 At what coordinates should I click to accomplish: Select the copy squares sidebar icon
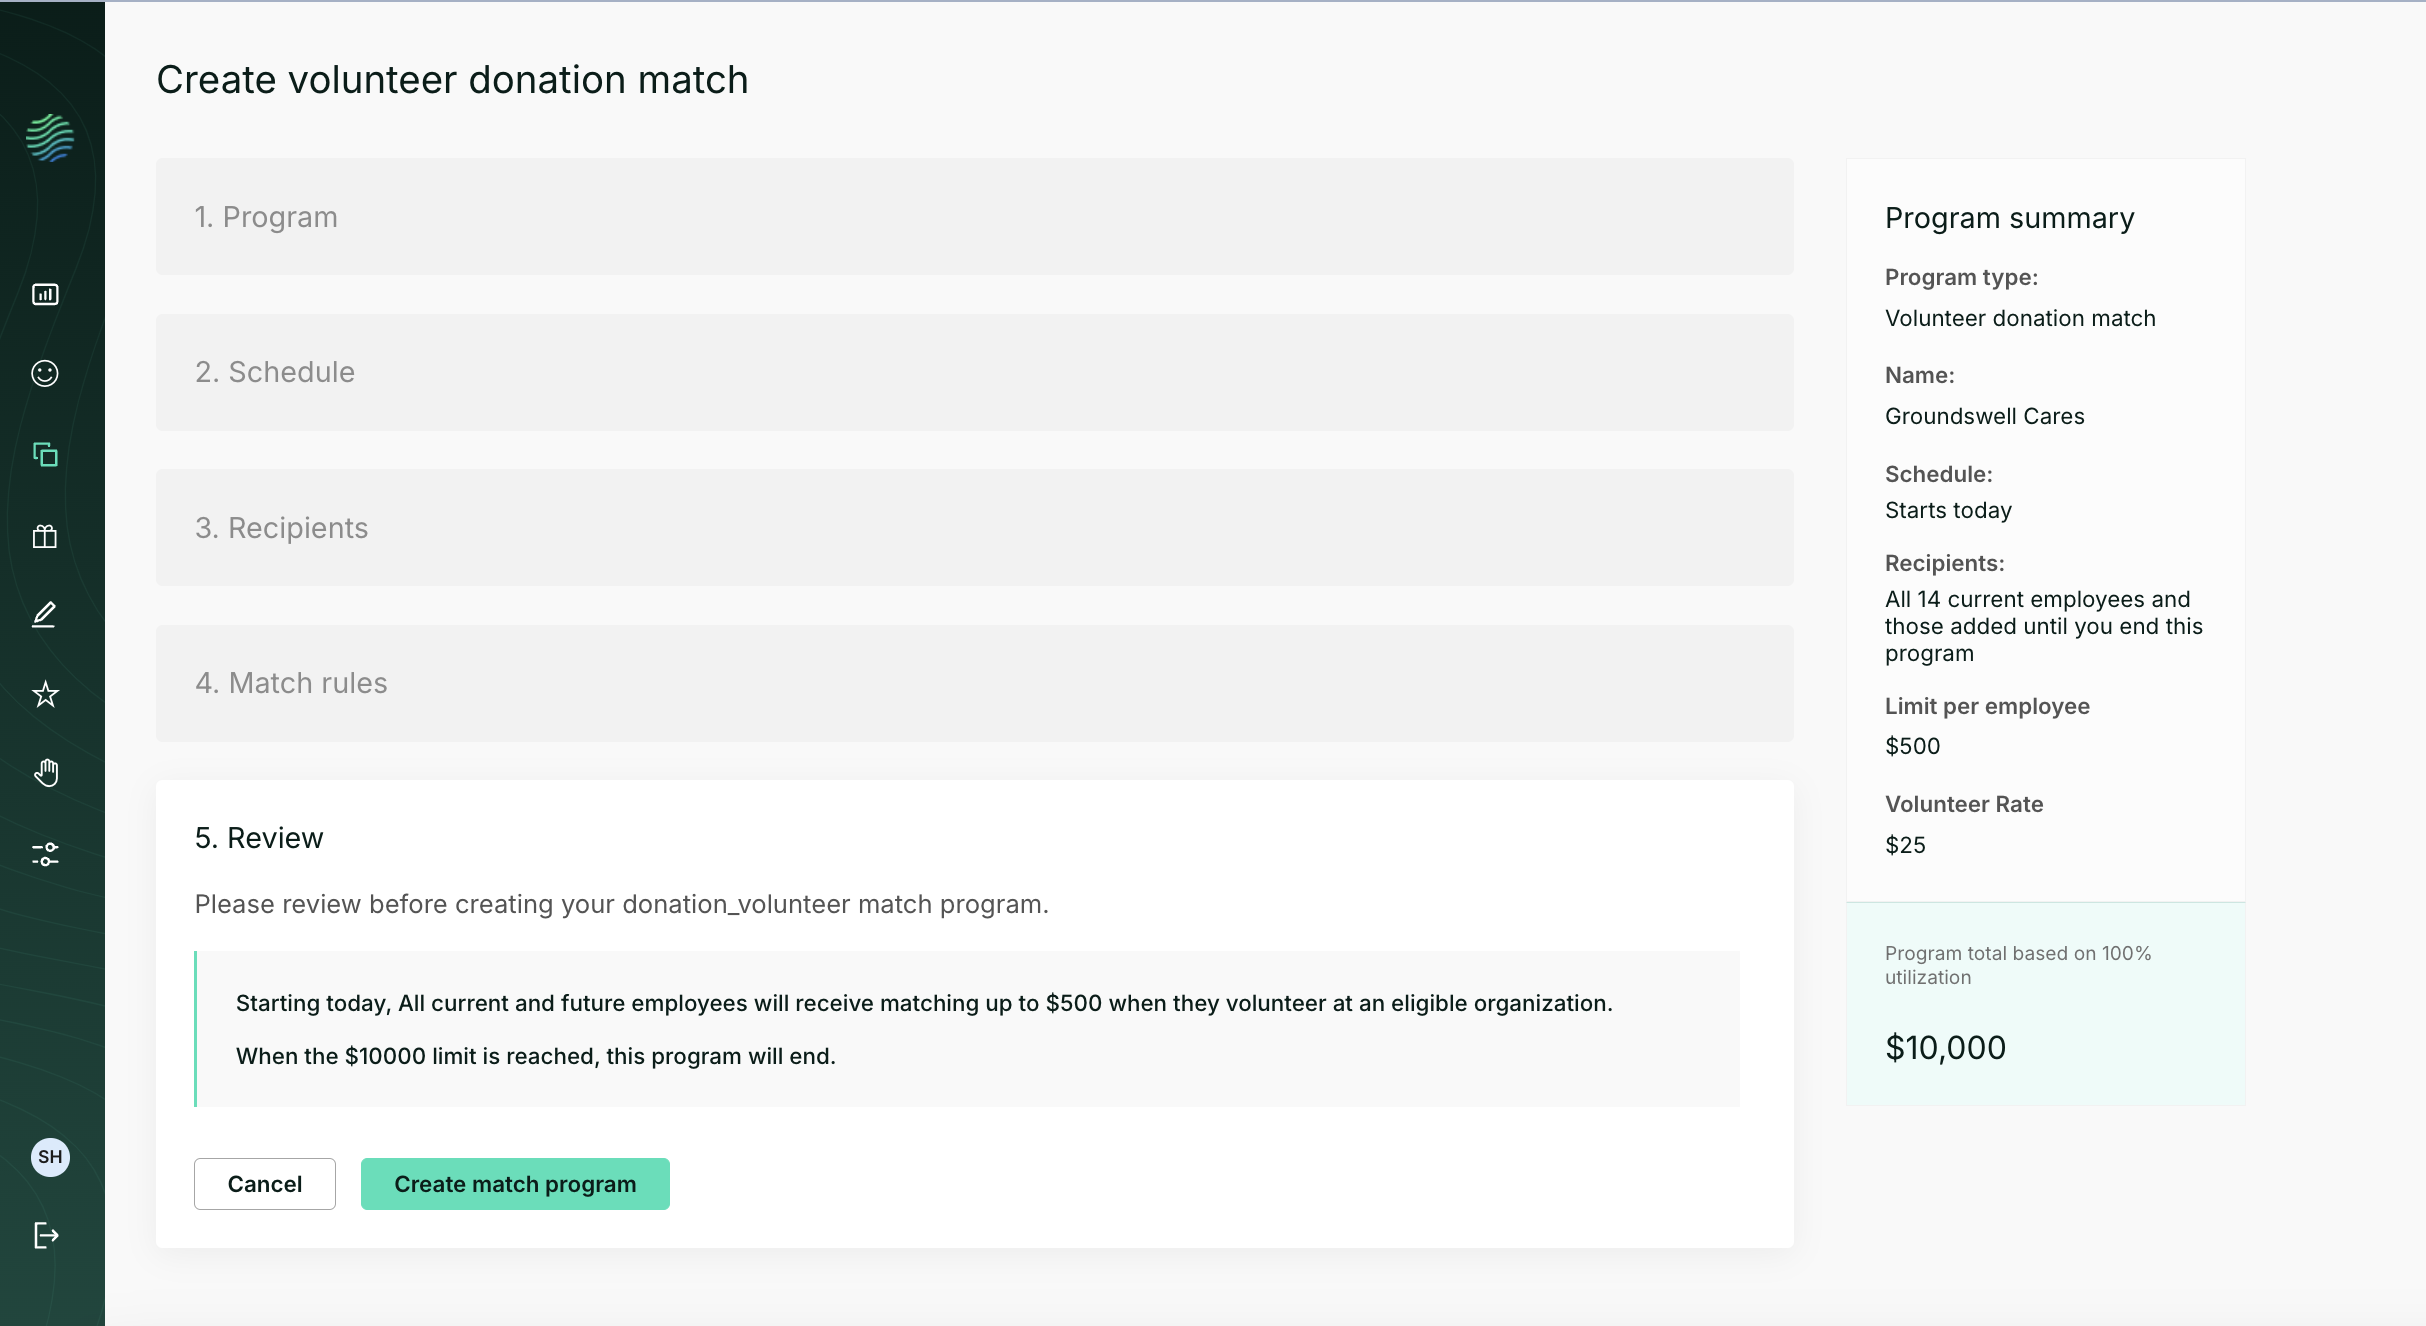[x=45, y=454]
